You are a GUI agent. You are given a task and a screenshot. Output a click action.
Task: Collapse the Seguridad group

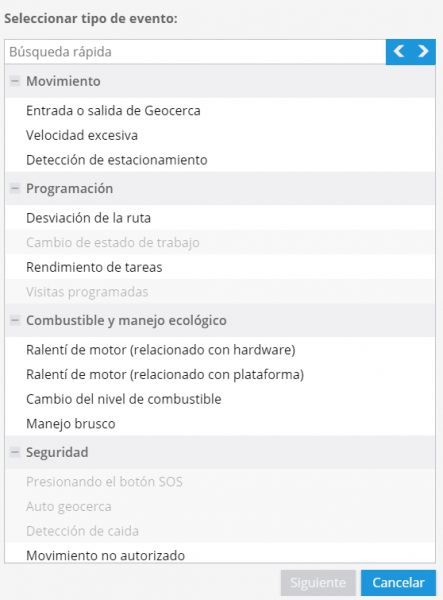[x=15, y=452]
